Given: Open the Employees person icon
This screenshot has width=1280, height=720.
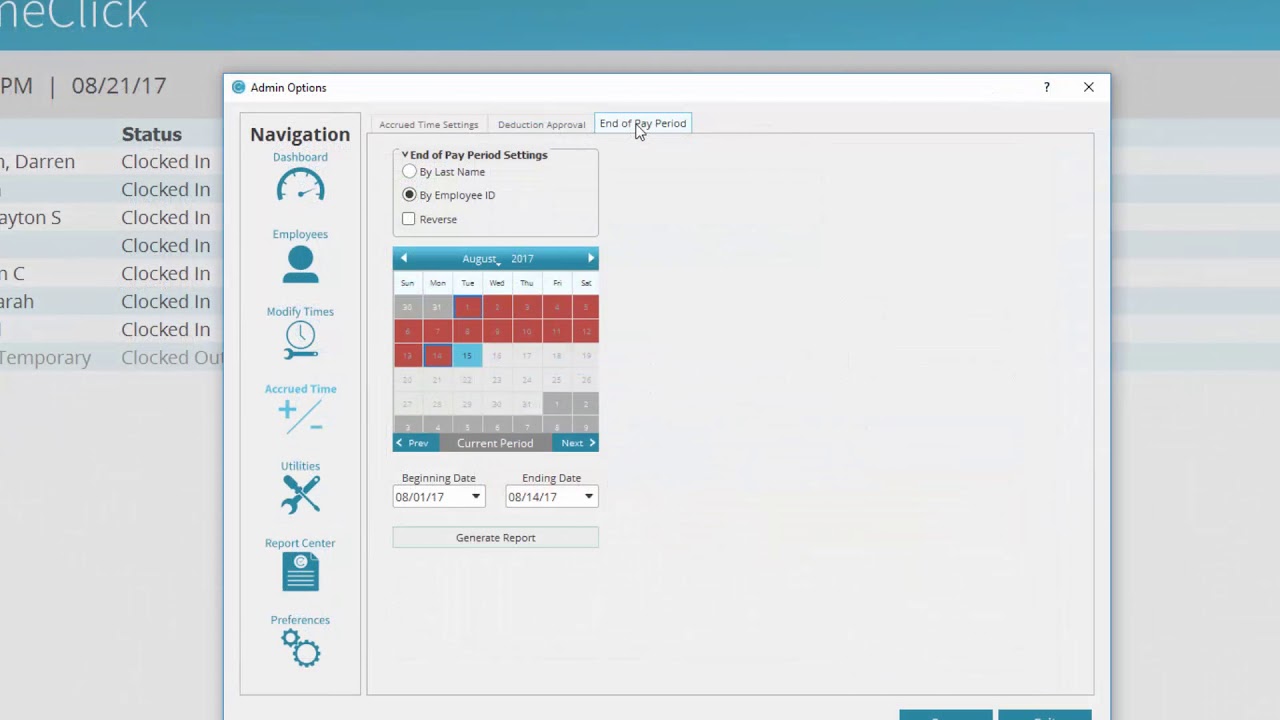Looking at the screenshot, I should (300, 264).
